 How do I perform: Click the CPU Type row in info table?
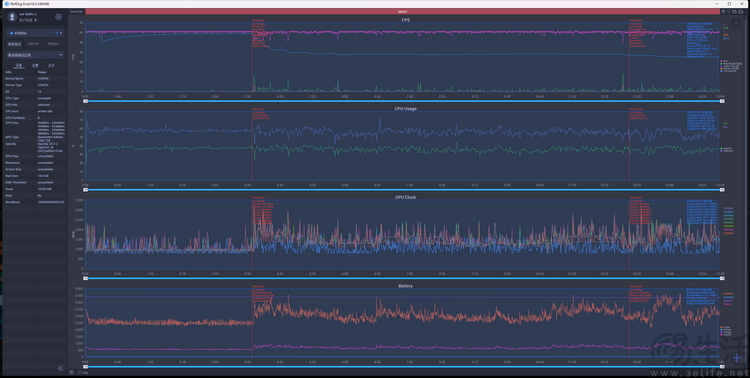(x=35, y=98)
